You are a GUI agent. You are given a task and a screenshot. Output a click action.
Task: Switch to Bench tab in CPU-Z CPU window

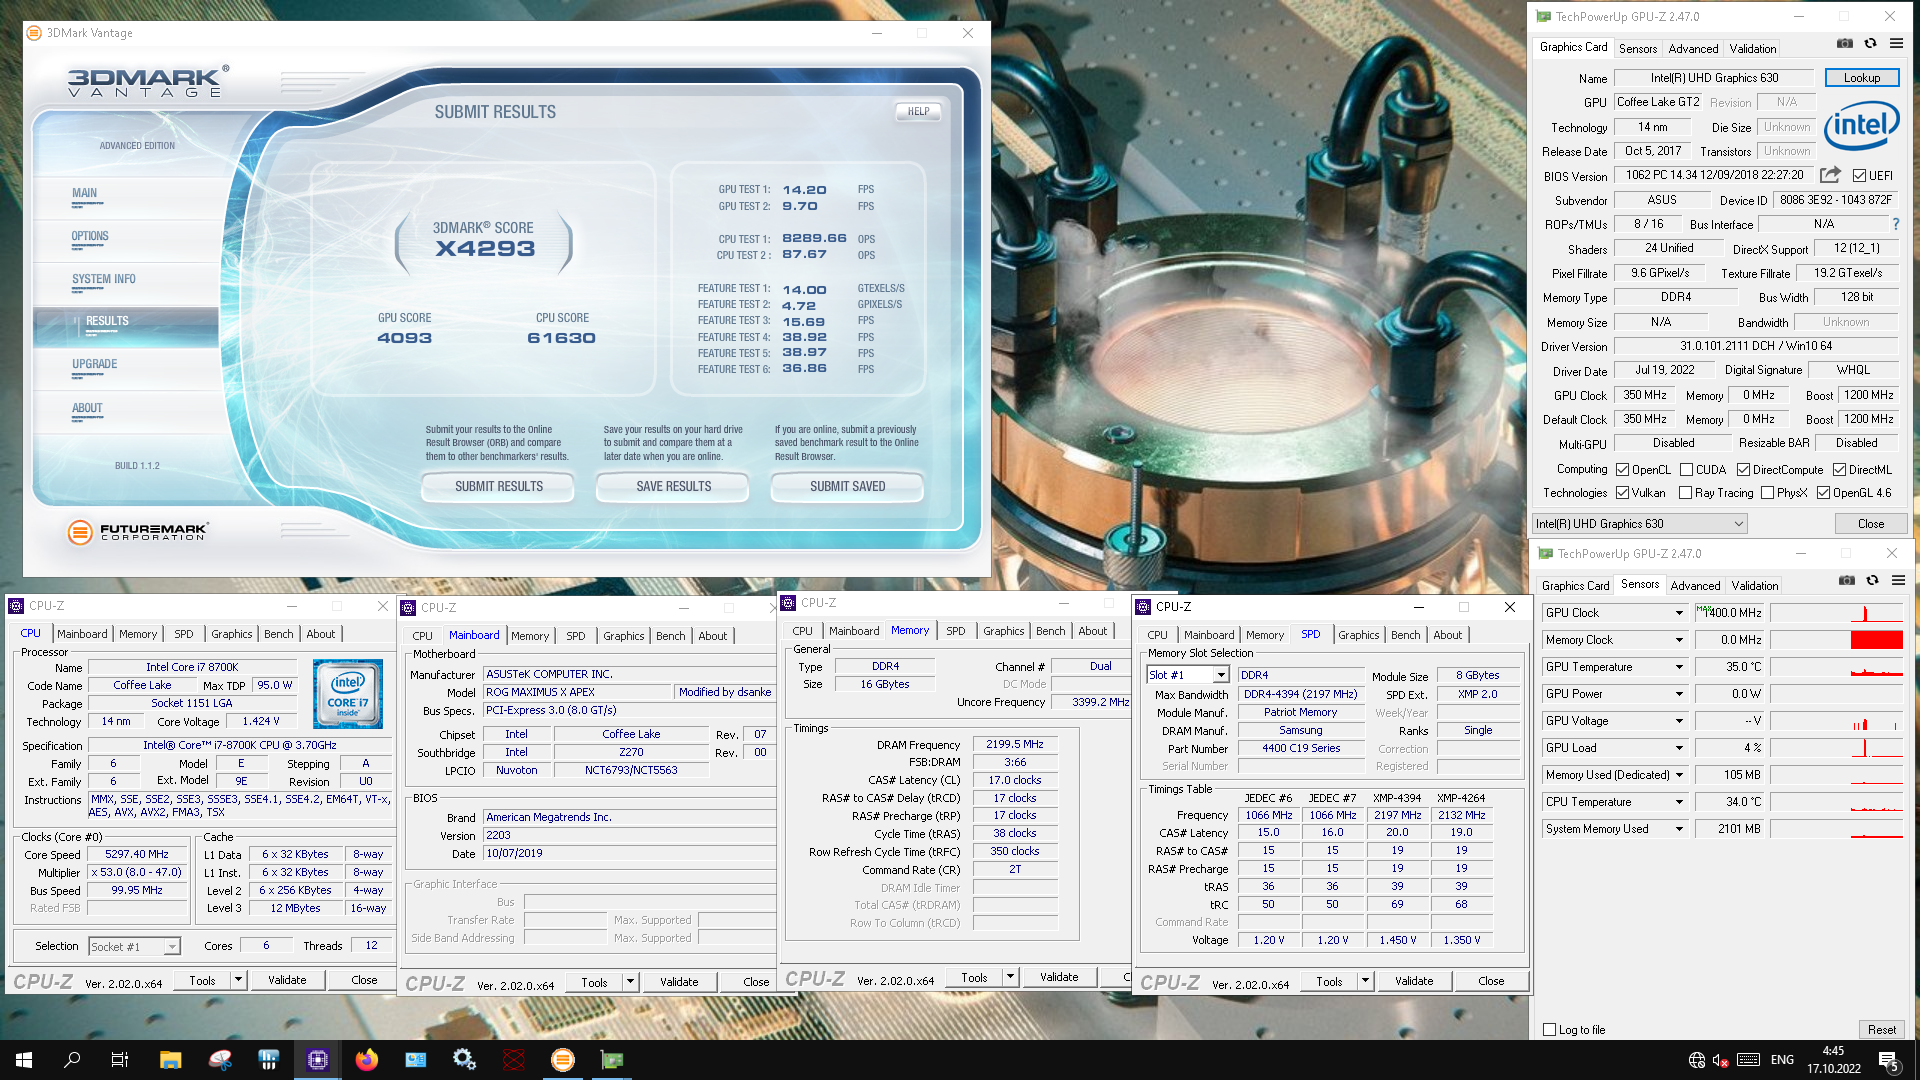click(x=279, y=634)
